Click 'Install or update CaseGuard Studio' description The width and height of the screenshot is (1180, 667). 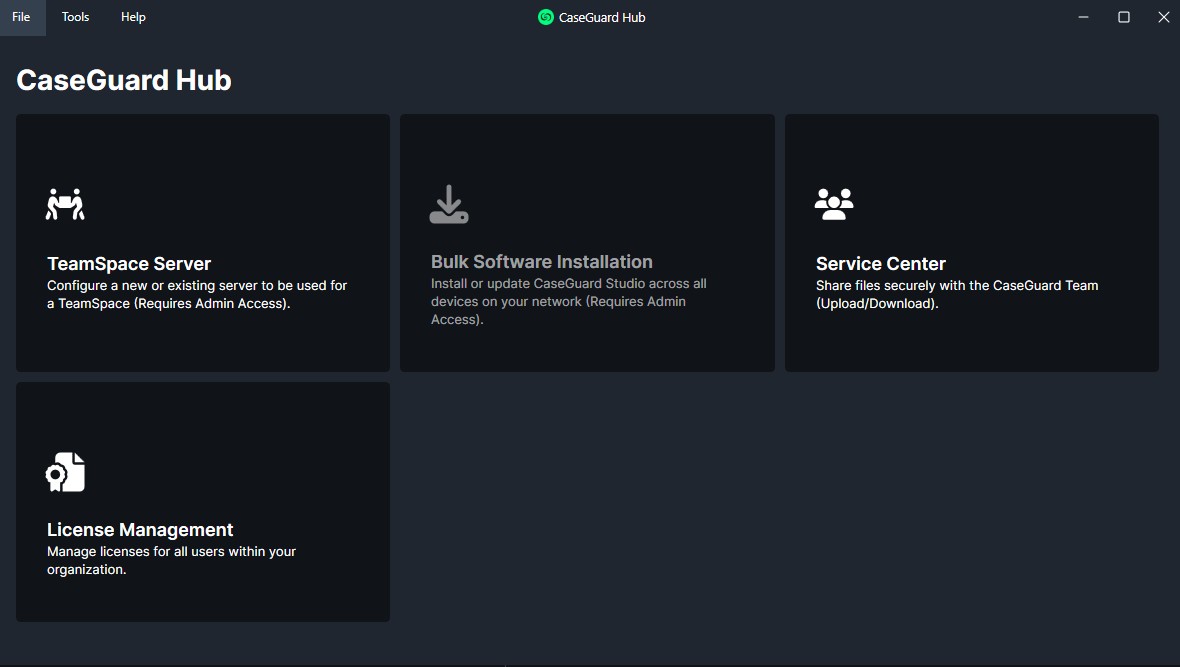569,301
